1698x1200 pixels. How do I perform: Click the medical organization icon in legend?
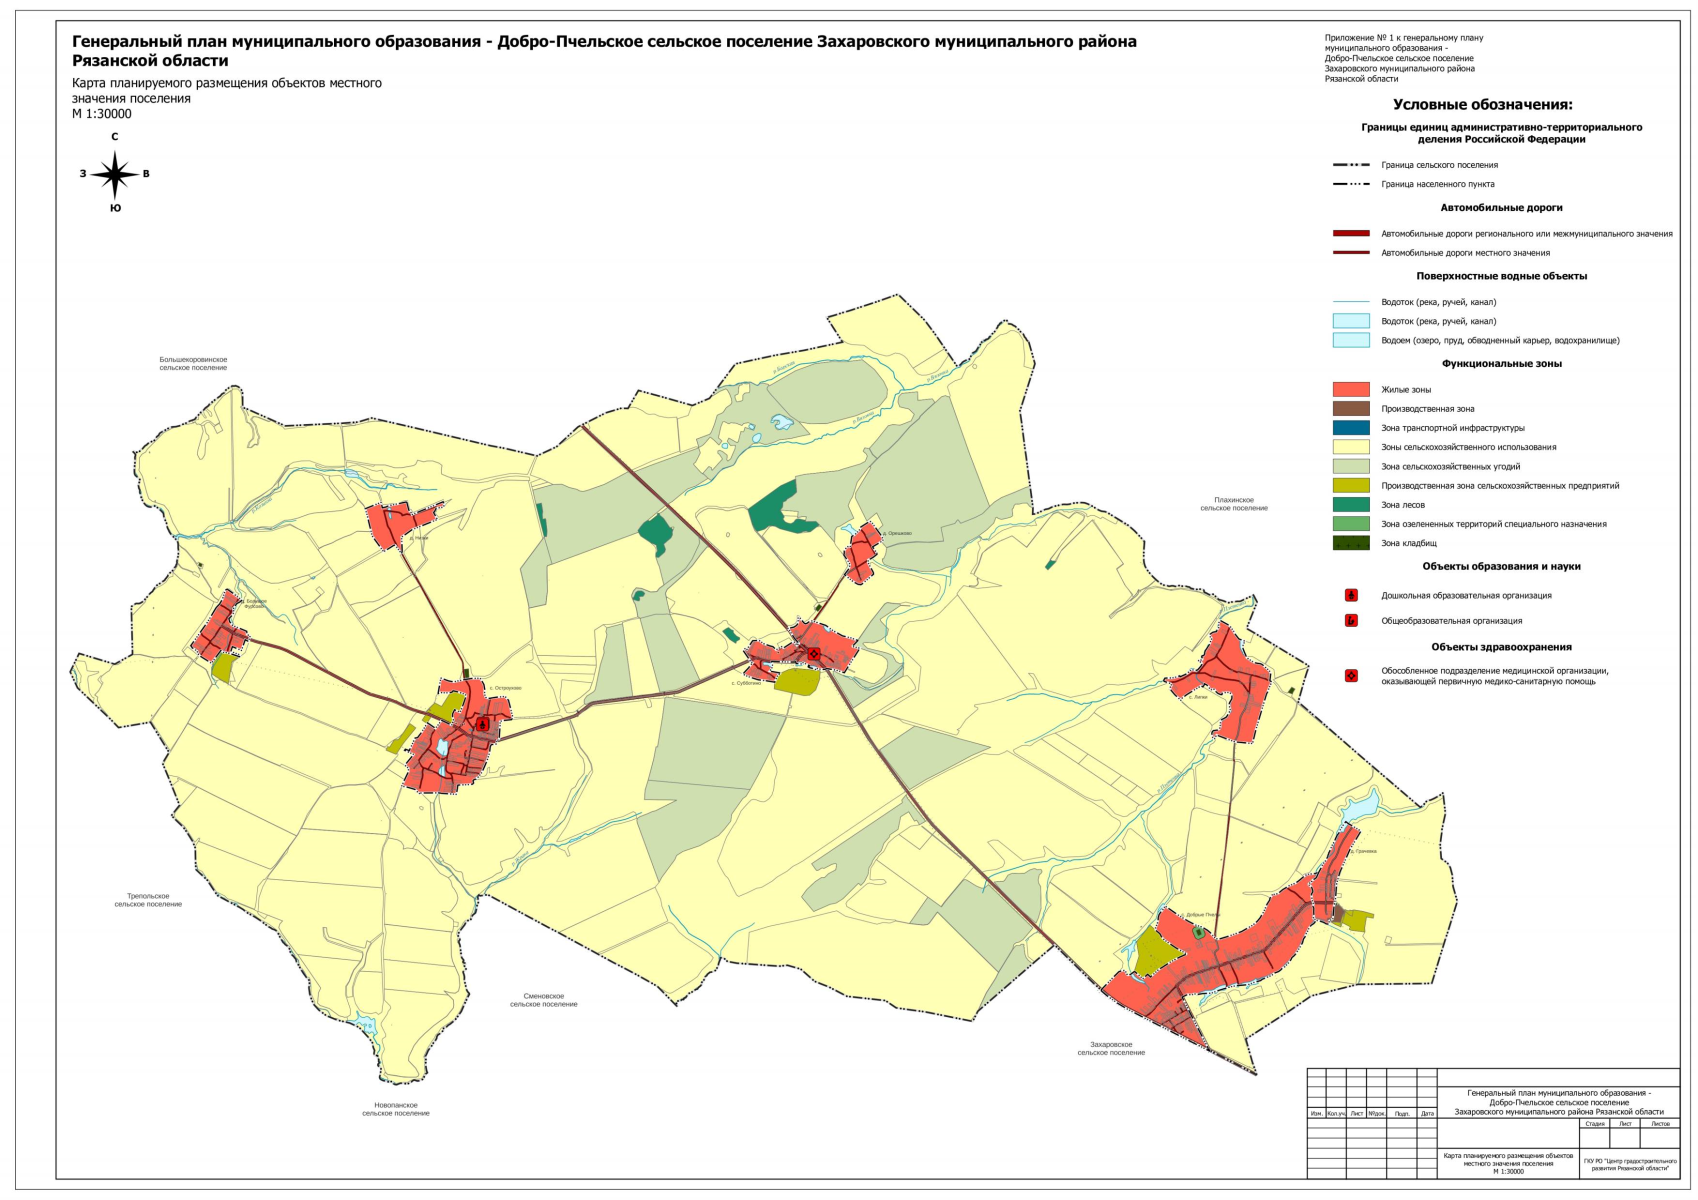pyautogui.click(x=1351, y=676)
